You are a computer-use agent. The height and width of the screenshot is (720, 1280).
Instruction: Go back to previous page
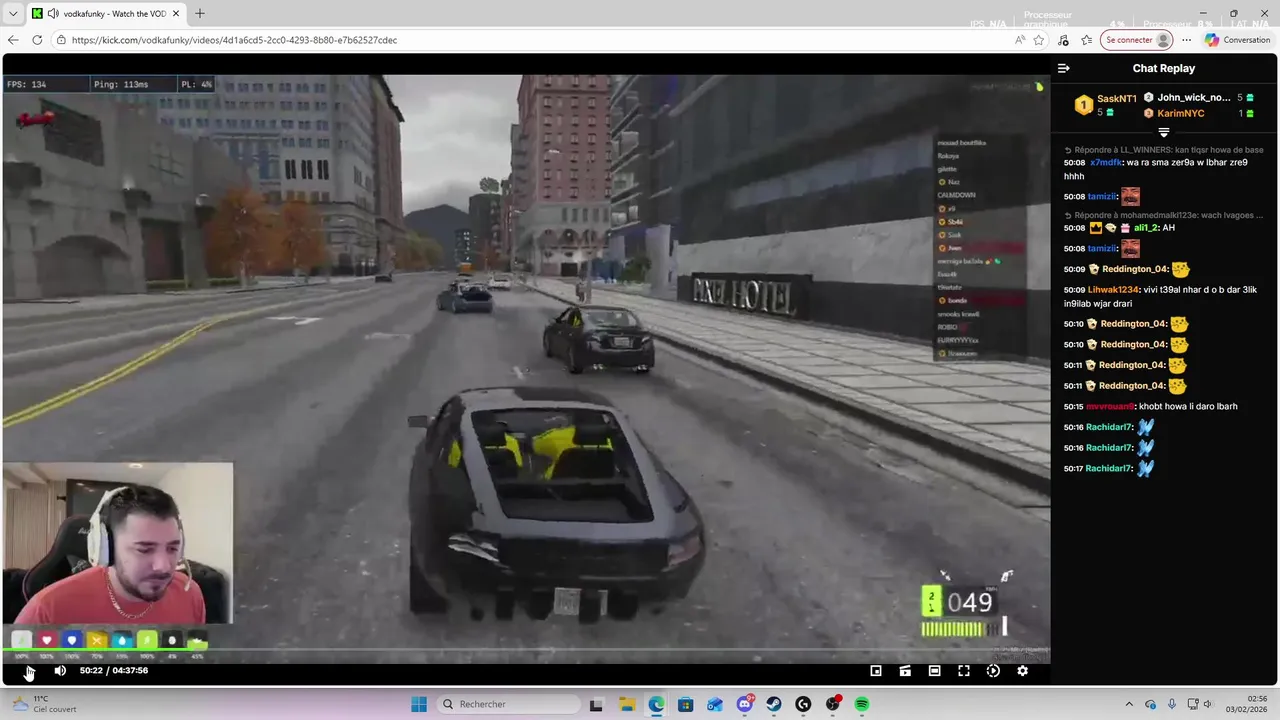point(13,40)
